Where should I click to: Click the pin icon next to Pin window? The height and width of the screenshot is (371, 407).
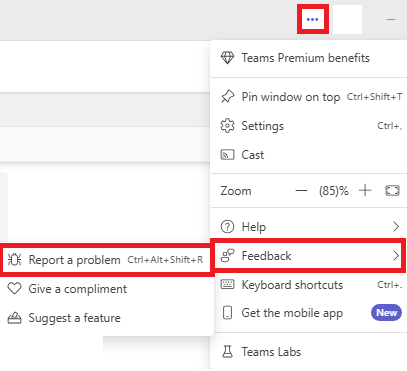227,97
